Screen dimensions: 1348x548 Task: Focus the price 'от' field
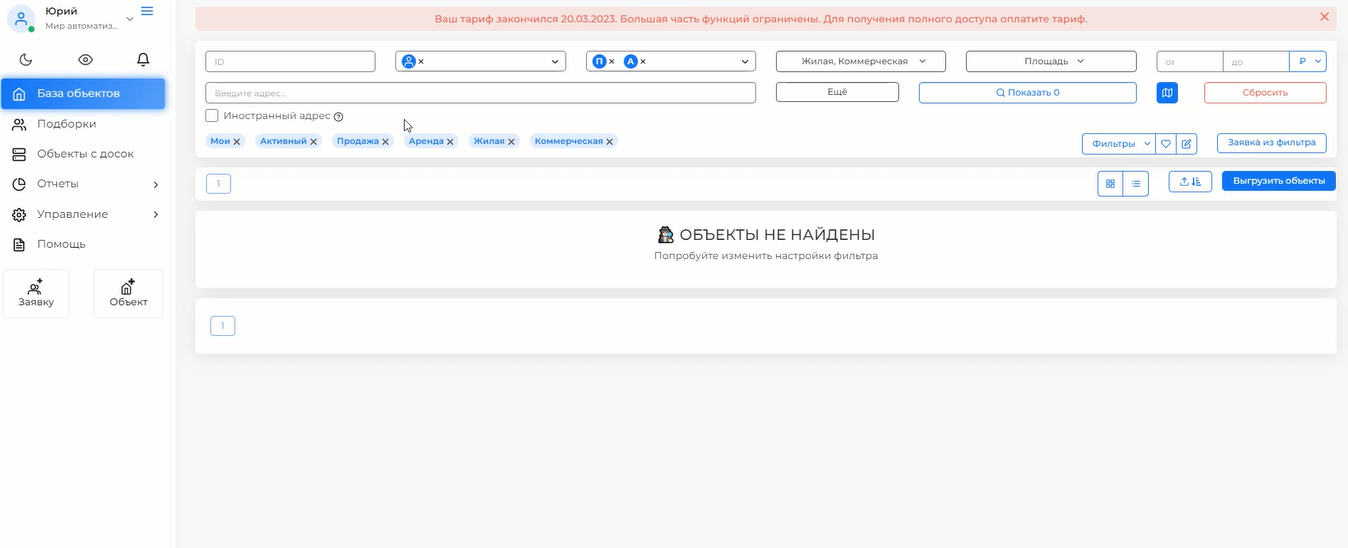[1190, 62]
